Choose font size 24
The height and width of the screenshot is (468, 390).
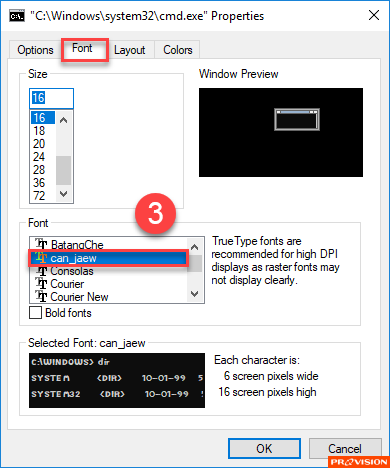point(43,156)
